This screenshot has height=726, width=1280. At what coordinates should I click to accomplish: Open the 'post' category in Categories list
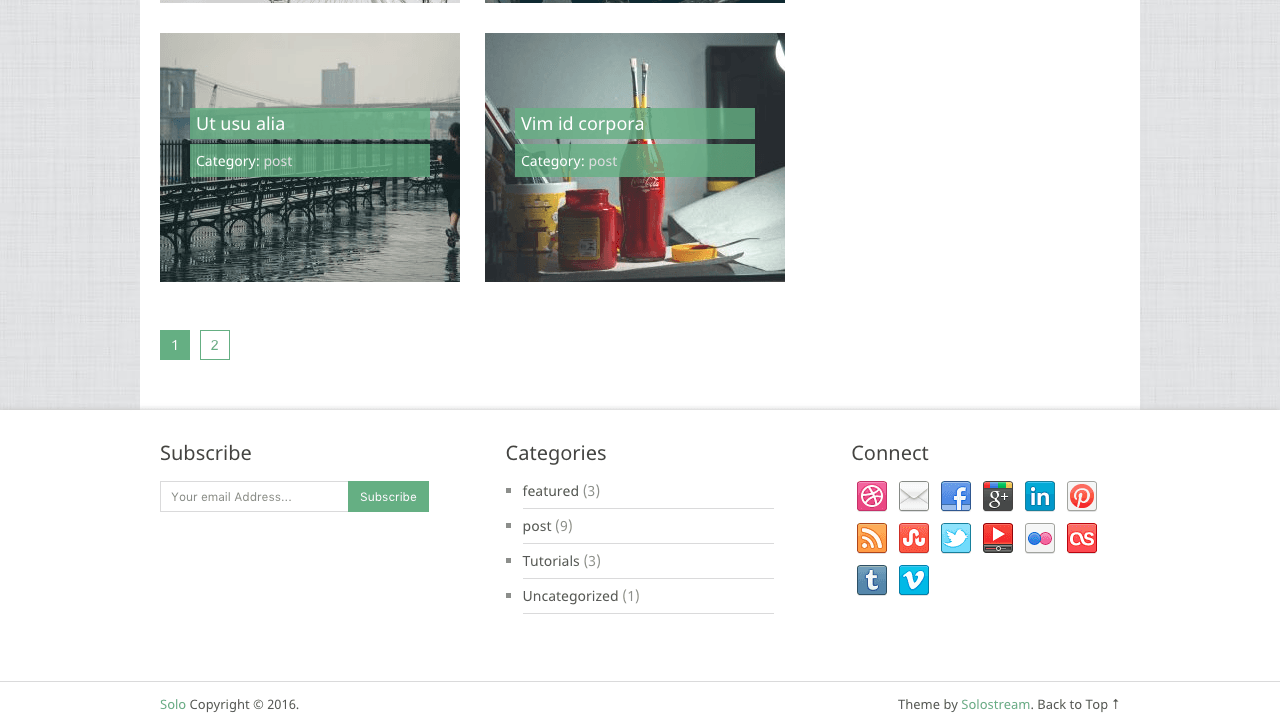pyautogui.click(x=537, y=526)
